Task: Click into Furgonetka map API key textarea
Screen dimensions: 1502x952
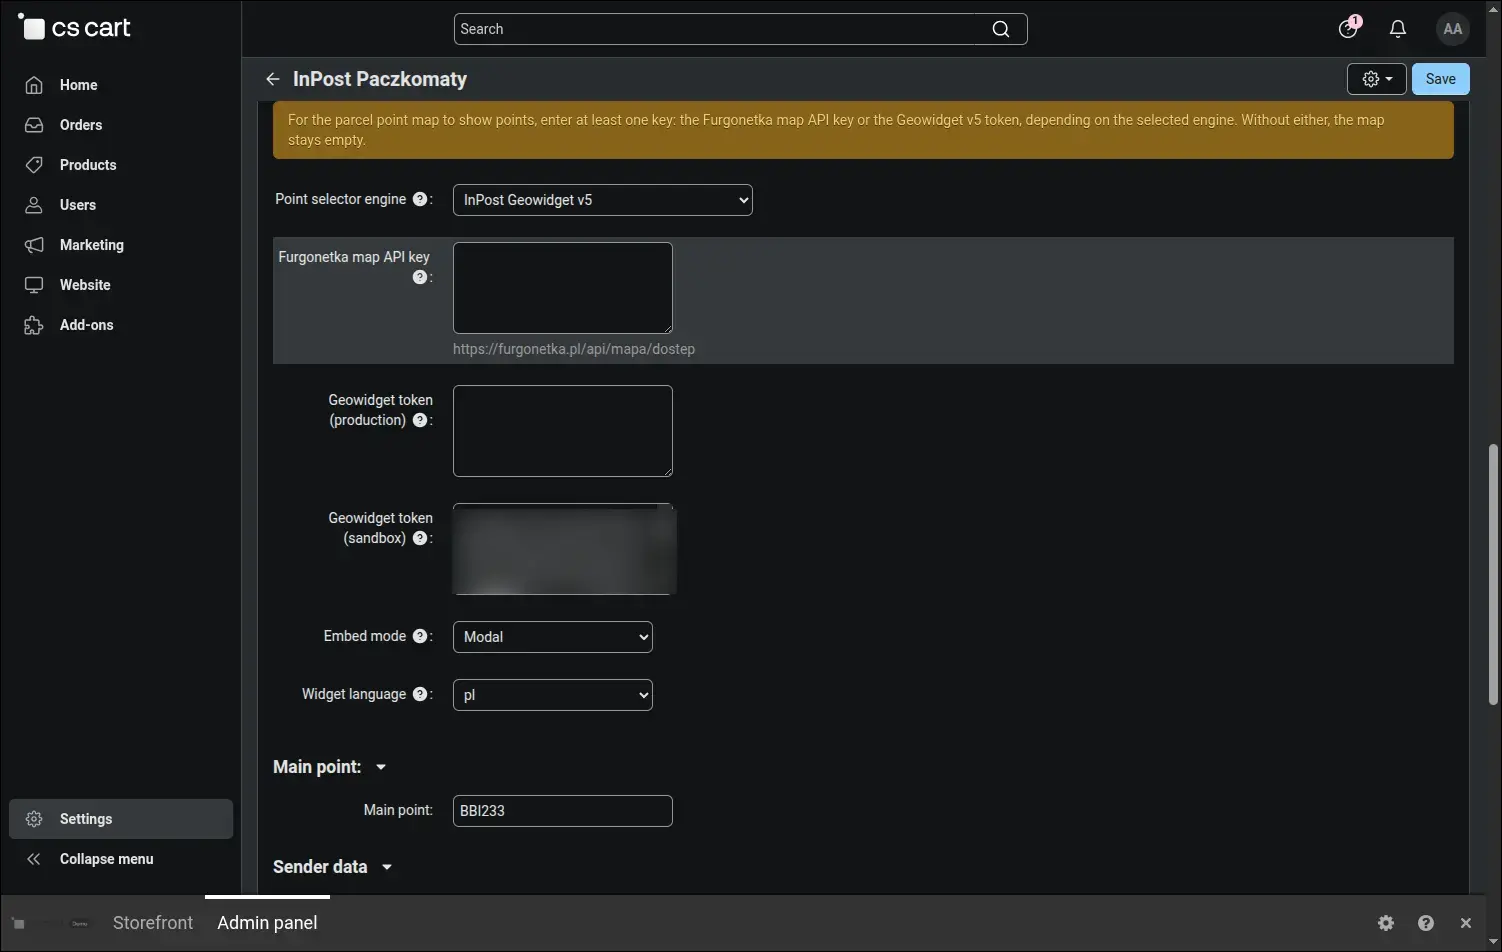Action: click(563, 288)
